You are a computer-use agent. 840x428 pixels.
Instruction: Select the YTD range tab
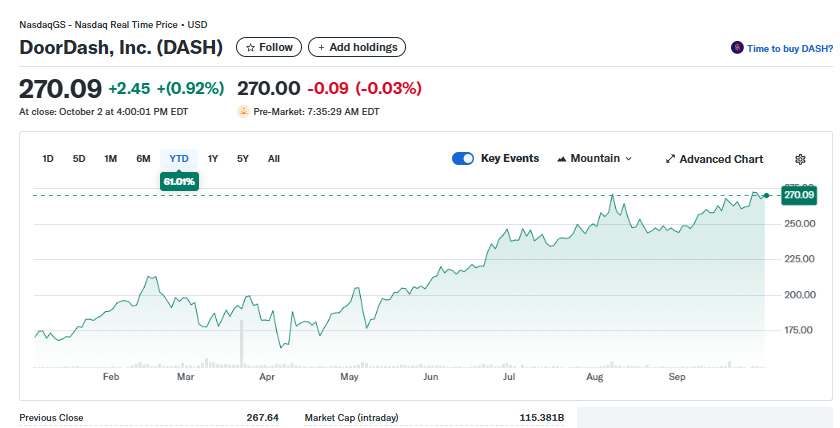(179, 159)
